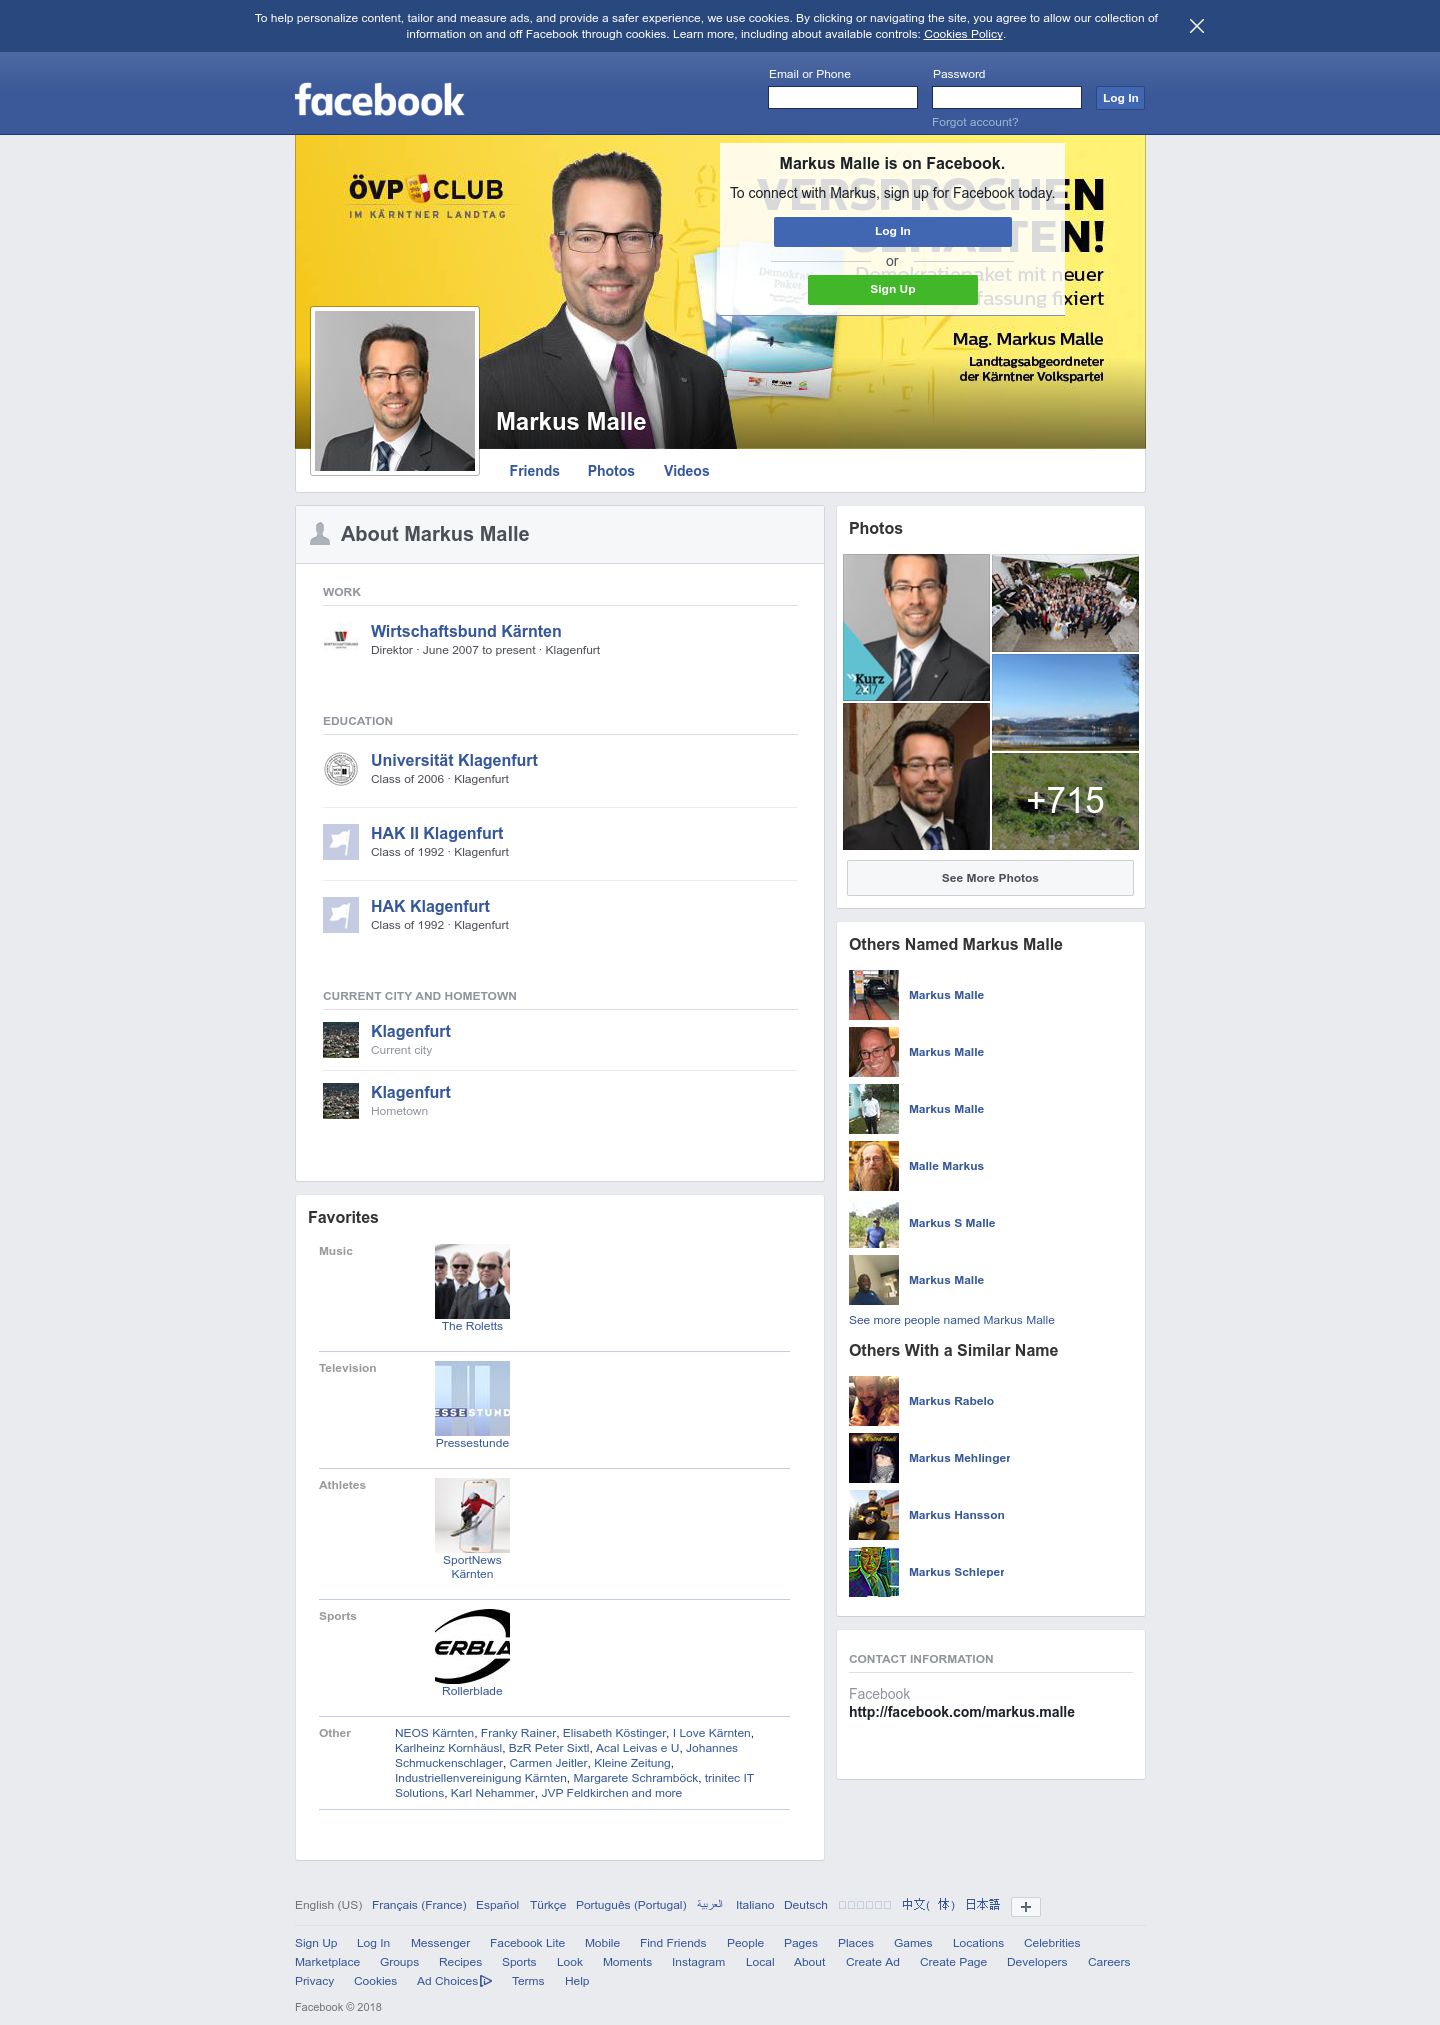The height and width of the screenshot is (2025, 1440).
Task: Open the Rollerblade logo under Sports
Action: click(472, 1646)
